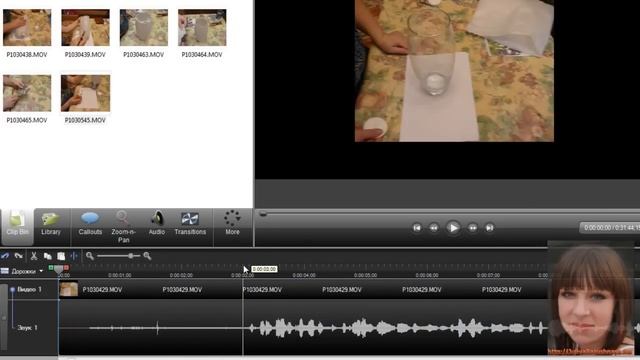Cut selection with the scissors icon
This screenshot has height=360, width=640.
[34, 256]
